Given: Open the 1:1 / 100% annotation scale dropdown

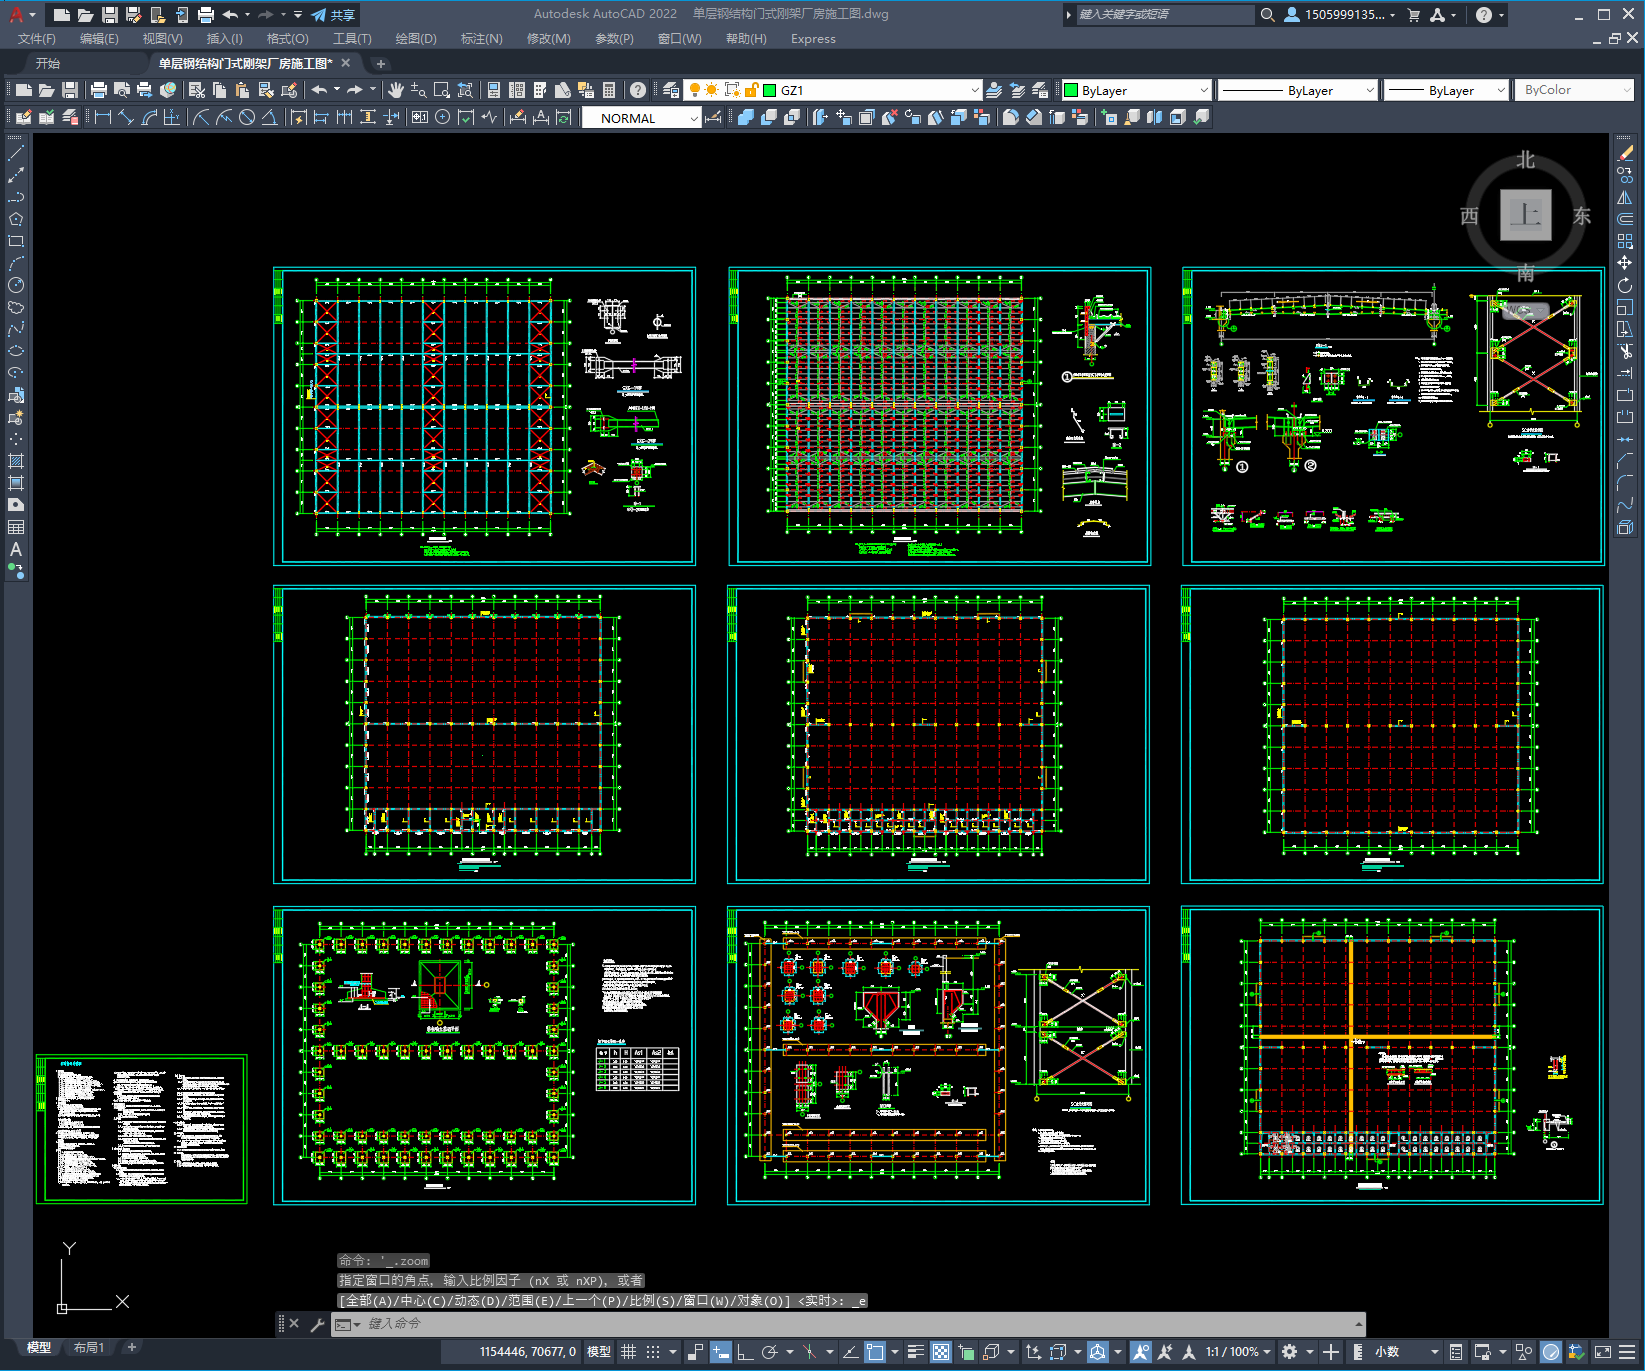Looking at the screenshot, I should click(x=1237, y=1352).
